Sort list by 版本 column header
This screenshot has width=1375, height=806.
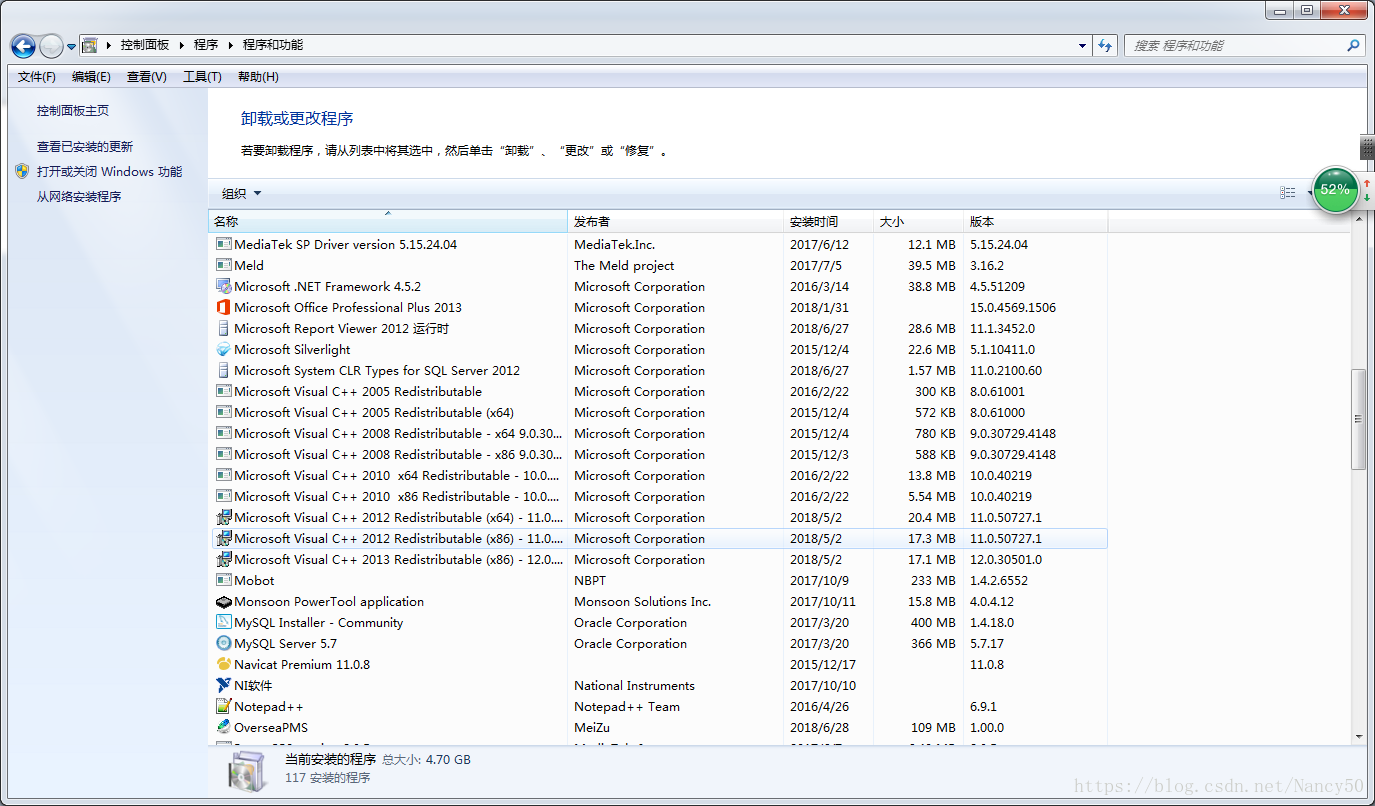pyautogui.click(x=1036, y=222)
